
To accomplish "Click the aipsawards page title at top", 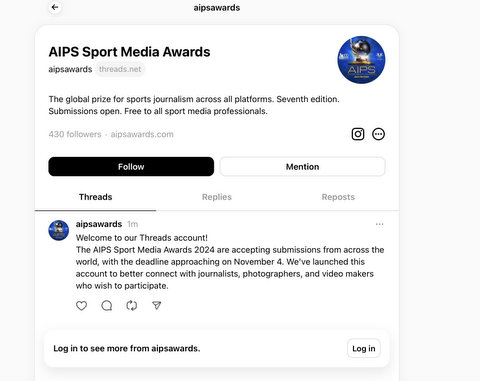I will (217, 7).
